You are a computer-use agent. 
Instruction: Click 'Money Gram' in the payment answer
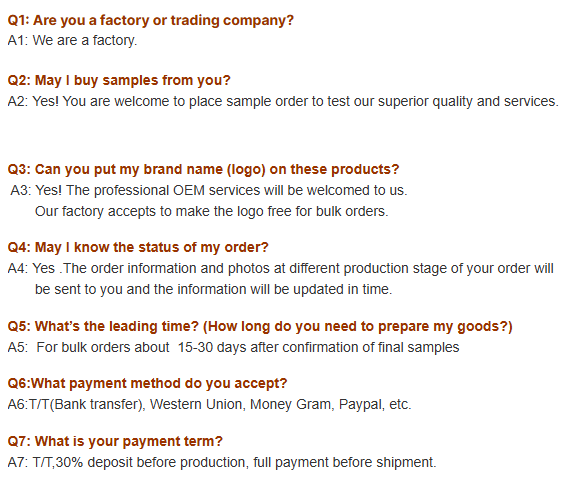[292, 405]
